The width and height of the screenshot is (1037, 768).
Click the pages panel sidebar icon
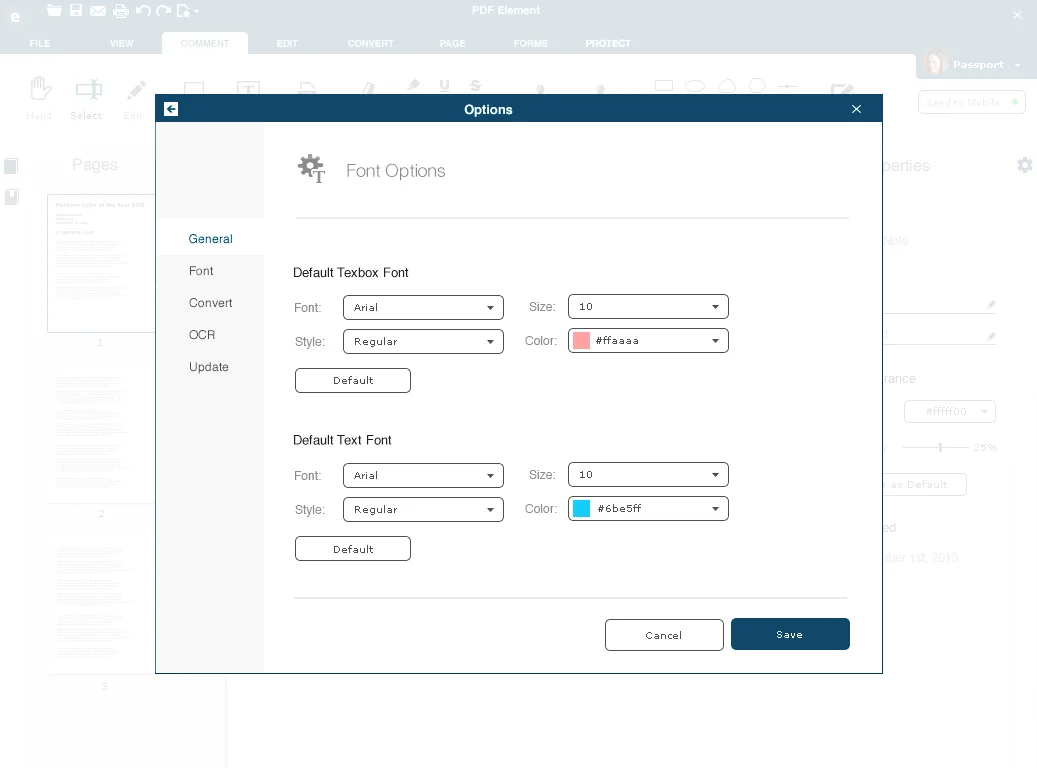(11, 165)
